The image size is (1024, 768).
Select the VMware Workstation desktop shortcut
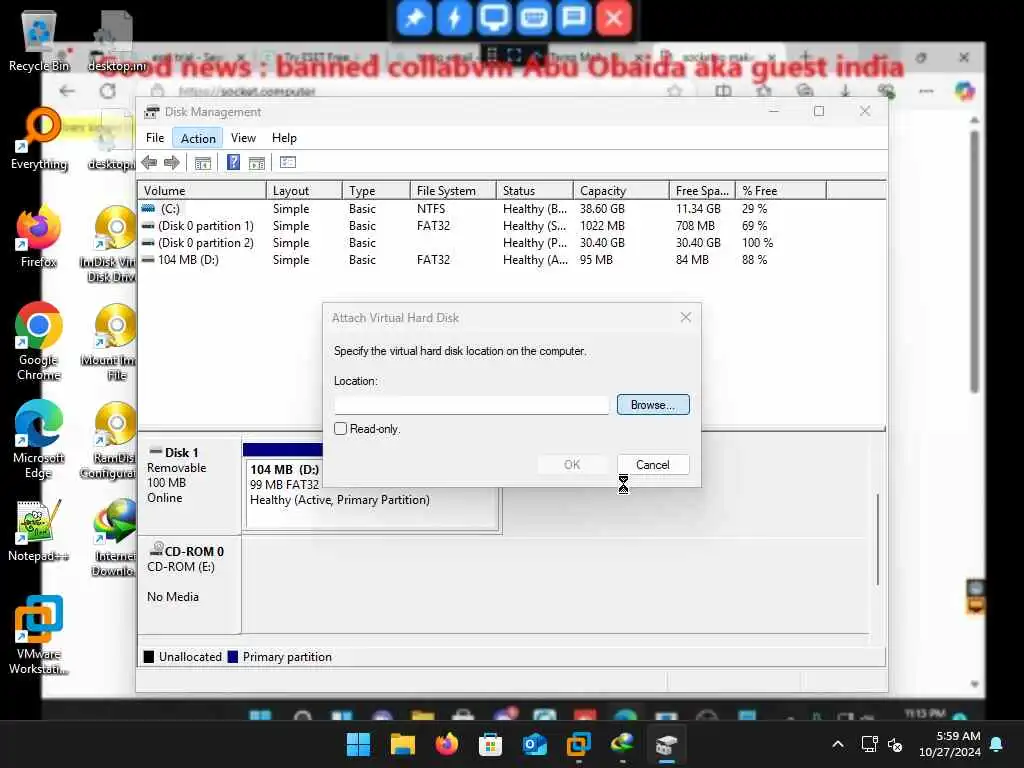pos(39,635)
